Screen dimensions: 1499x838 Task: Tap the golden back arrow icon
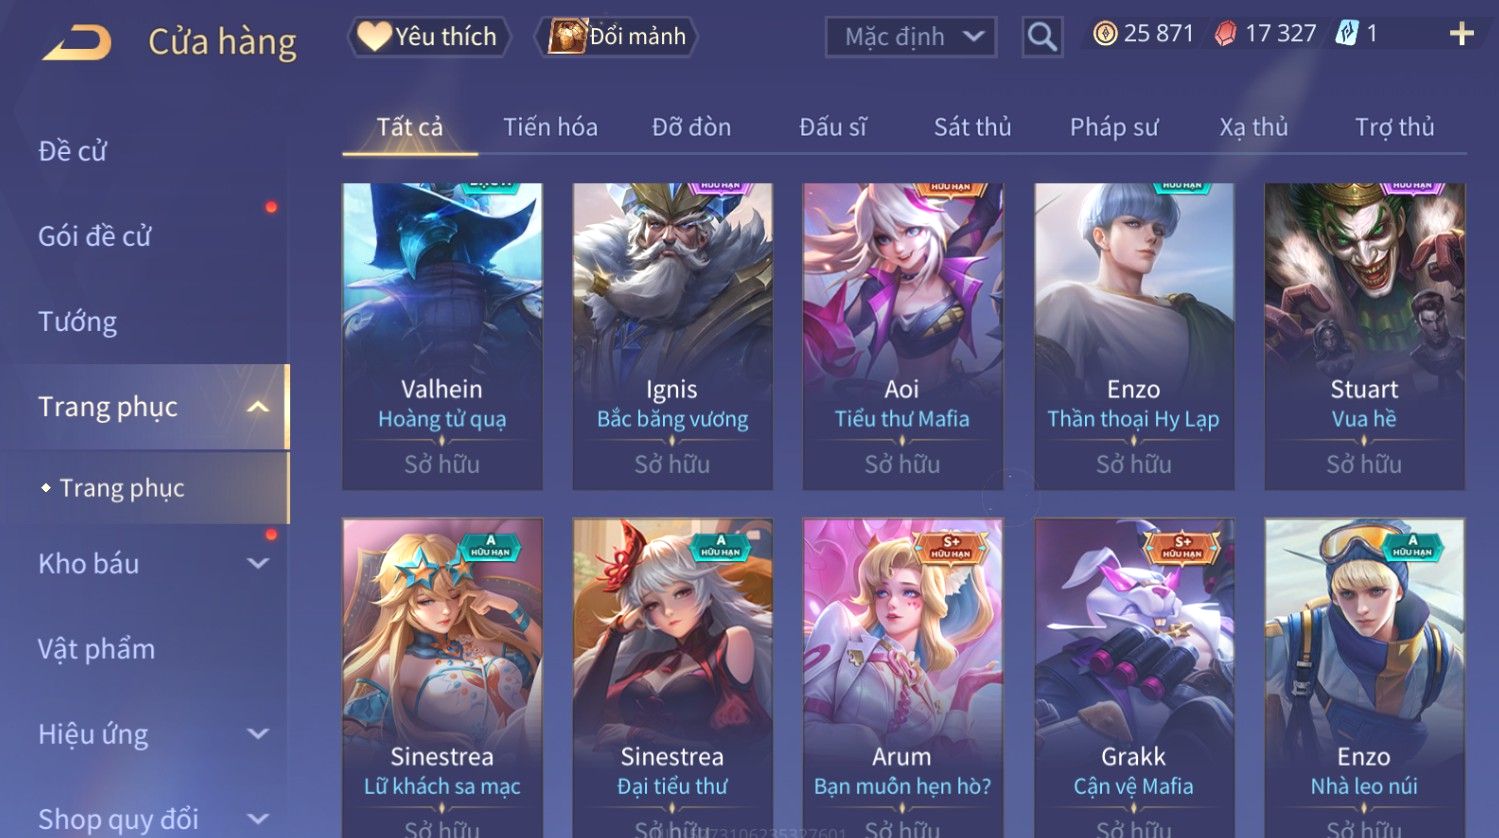(x=77, y=43)
